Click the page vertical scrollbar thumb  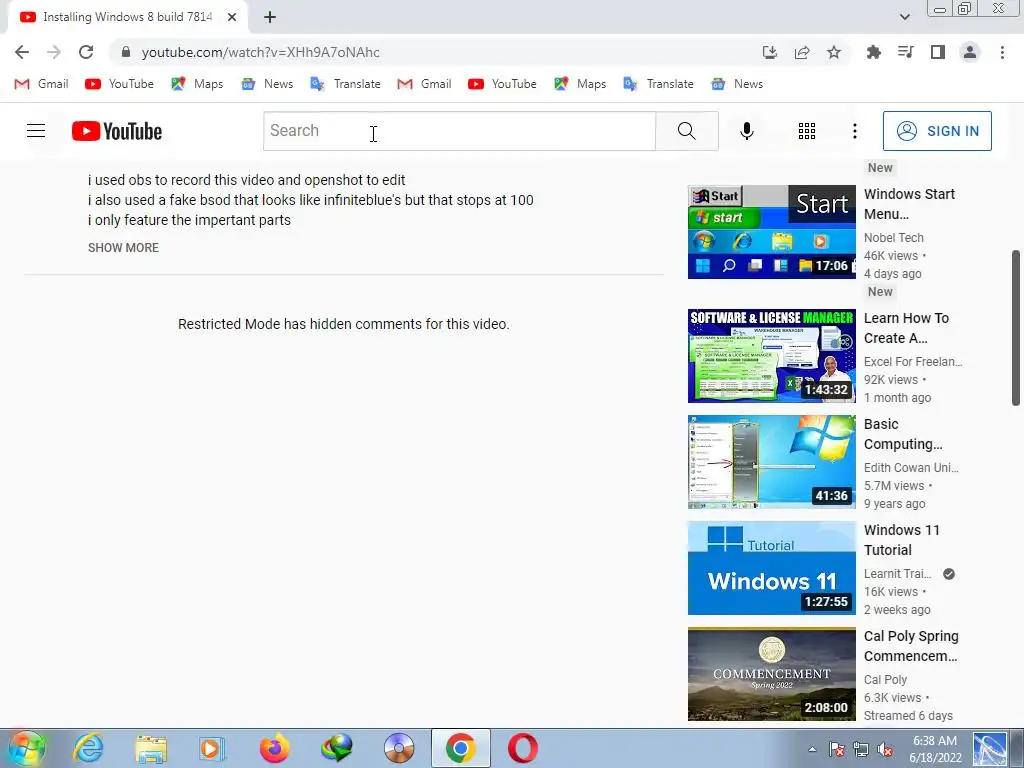point(1016,328)
